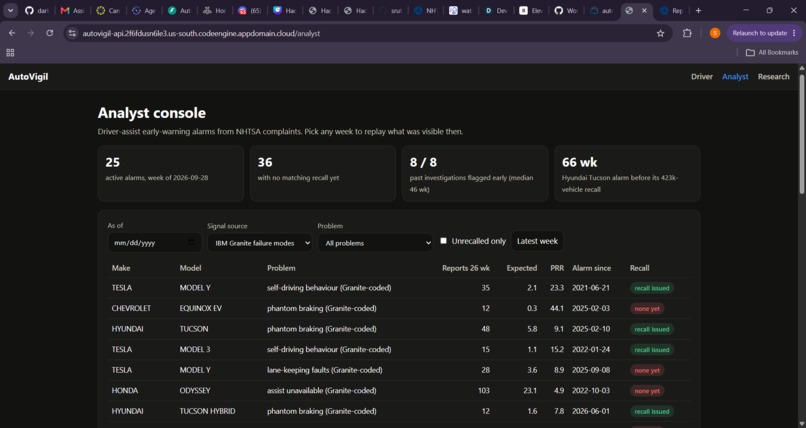This screenshot has height=428, width=806.
Task: Select 'assist unavailable (Granite-coded)' cell
Action: pos(321,390)
